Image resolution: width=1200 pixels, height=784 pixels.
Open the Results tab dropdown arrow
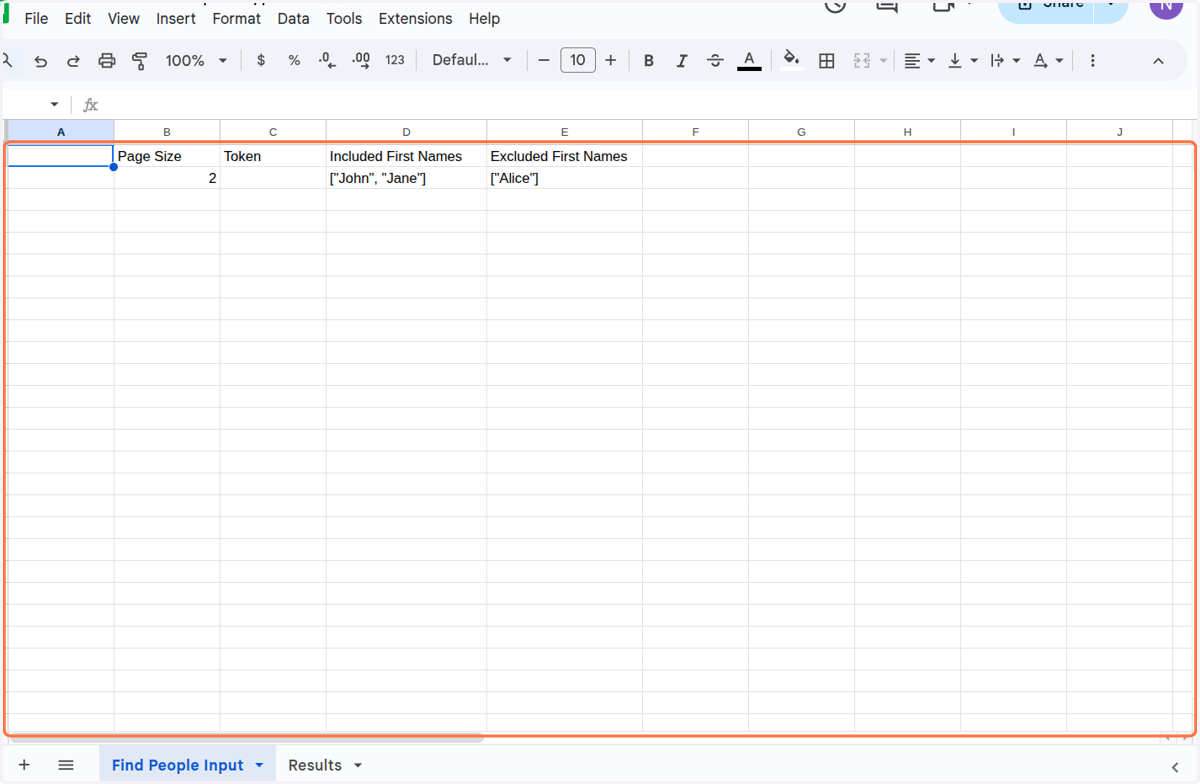[x=357, y=765]
